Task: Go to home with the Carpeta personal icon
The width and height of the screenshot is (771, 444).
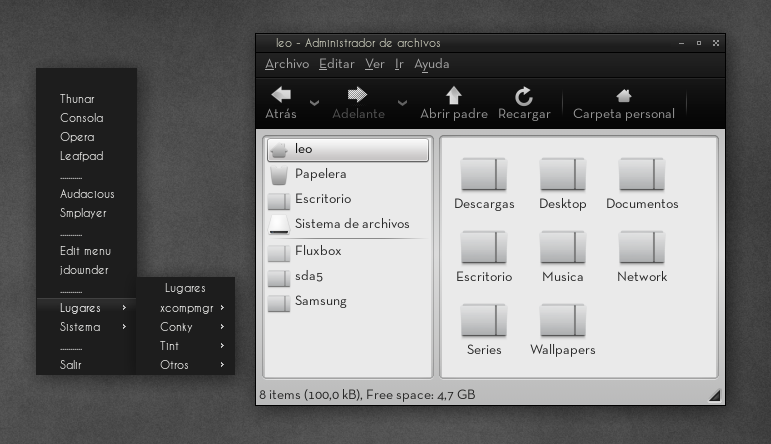Action: click(x=623, y=95)
